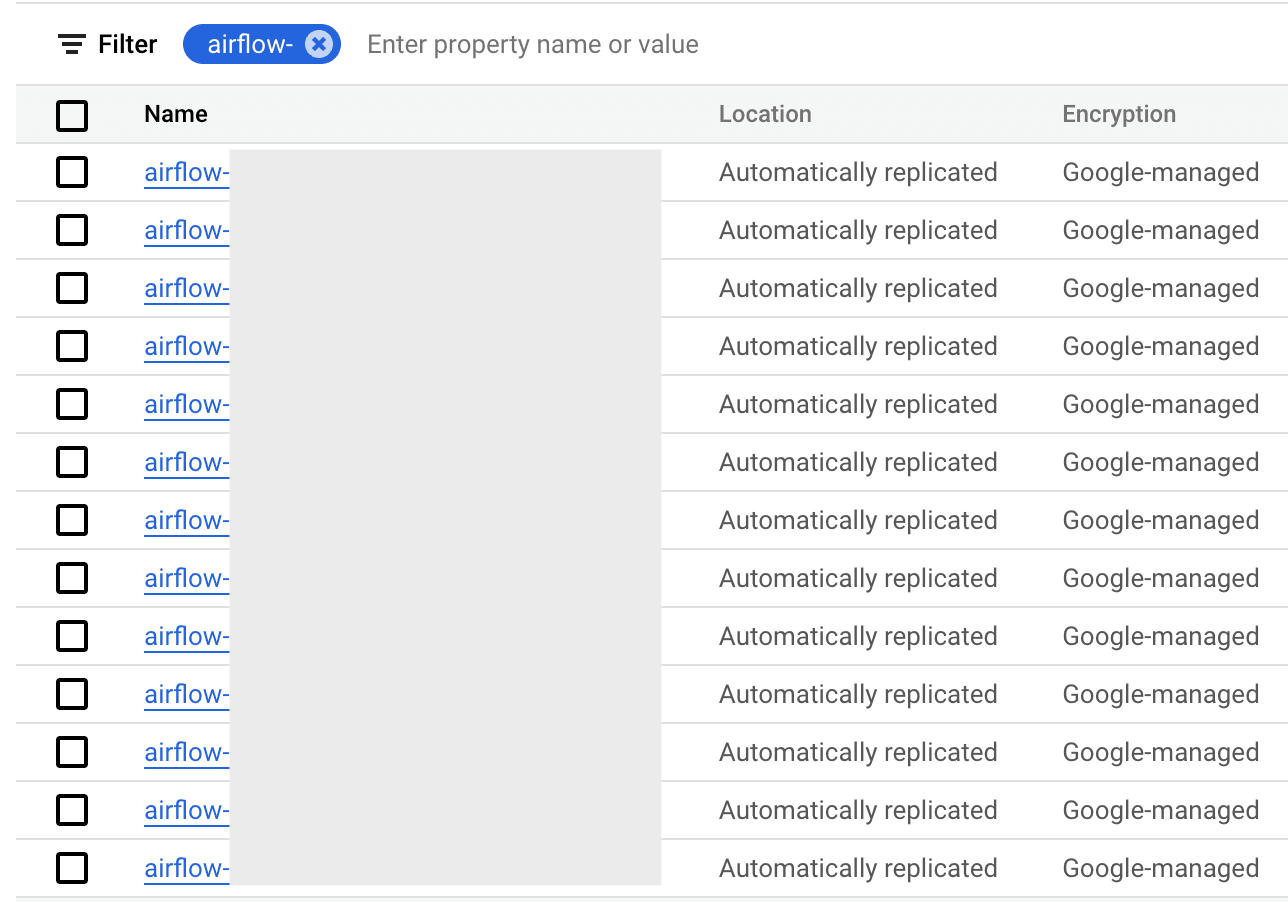The height and width of the screenshot is (902, 1288).
Task: Sort by the Name column header
Action: pyautogui.click(x=176, y=114)
